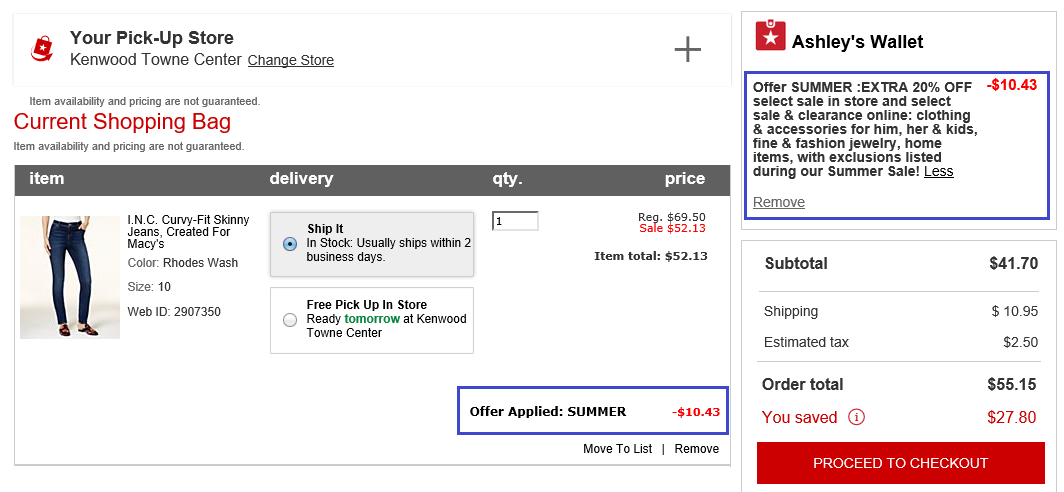Image resolution: width=1064 pixels, height=492 pixels.
Task: Collapse offer details with Less link
Action: [x=938, y=172]
